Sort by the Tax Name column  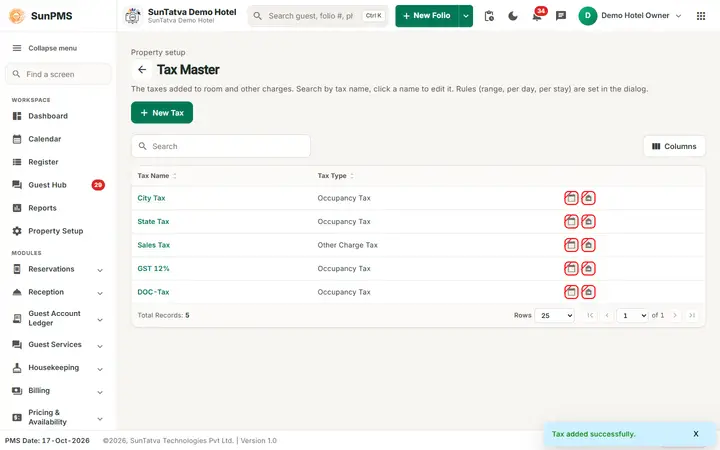157,176
